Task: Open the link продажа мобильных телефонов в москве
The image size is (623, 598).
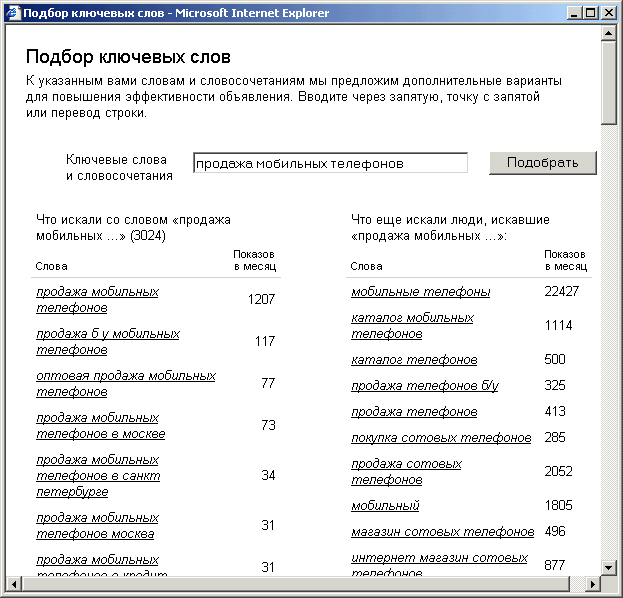Action: pos(101,426)
